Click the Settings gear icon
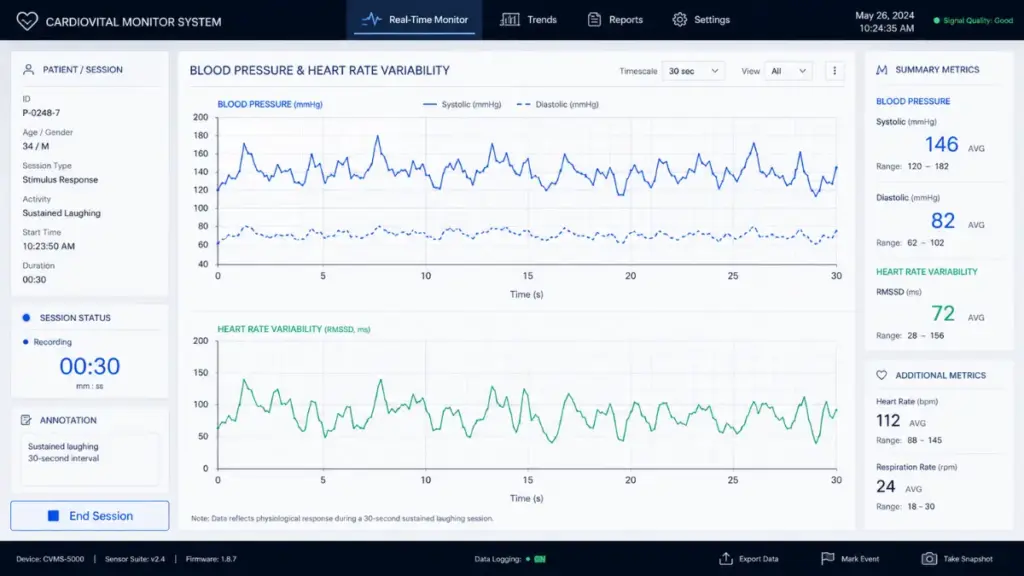 [679, 20]
